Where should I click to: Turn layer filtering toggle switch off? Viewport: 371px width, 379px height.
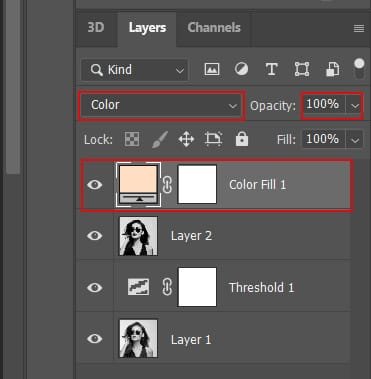(x=359, y=68)
